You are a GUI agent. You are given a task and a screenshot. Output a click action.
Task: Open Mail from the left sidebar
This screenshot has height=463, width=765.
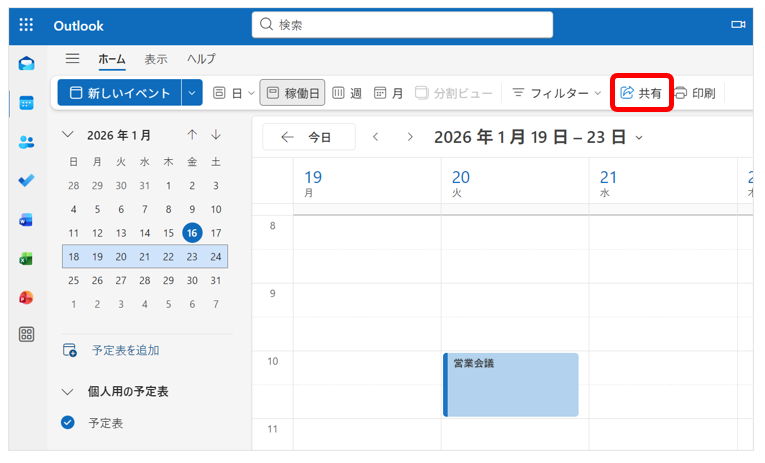26,63
